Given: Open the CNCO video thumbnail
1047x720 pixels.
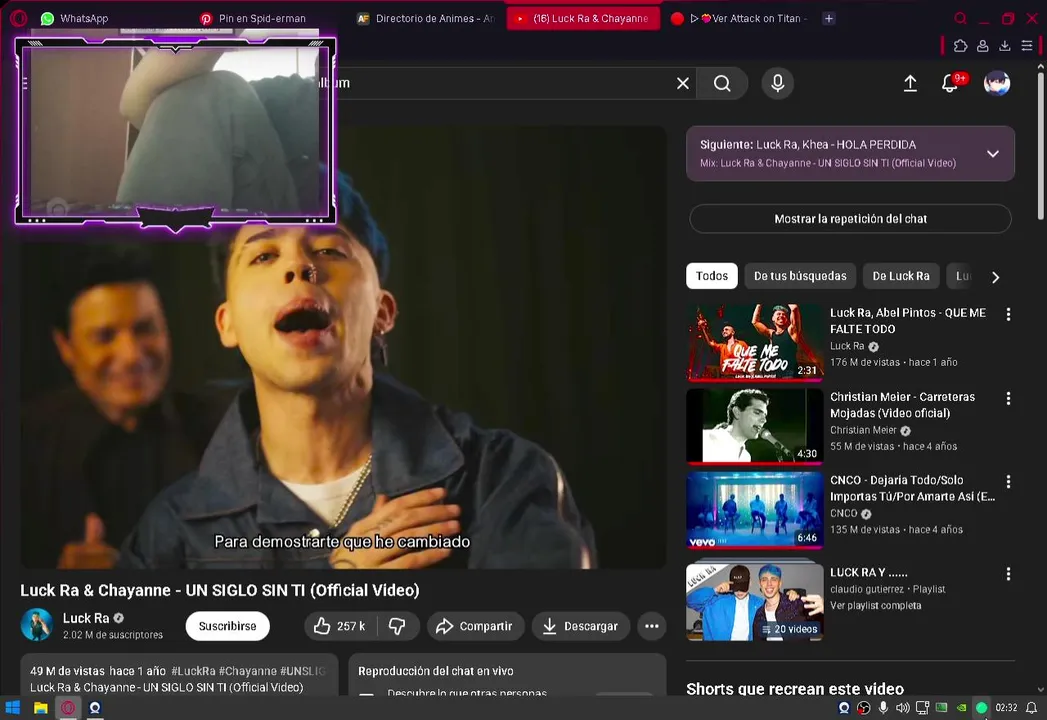Looking at the screenshot, I should click(755, 510).
